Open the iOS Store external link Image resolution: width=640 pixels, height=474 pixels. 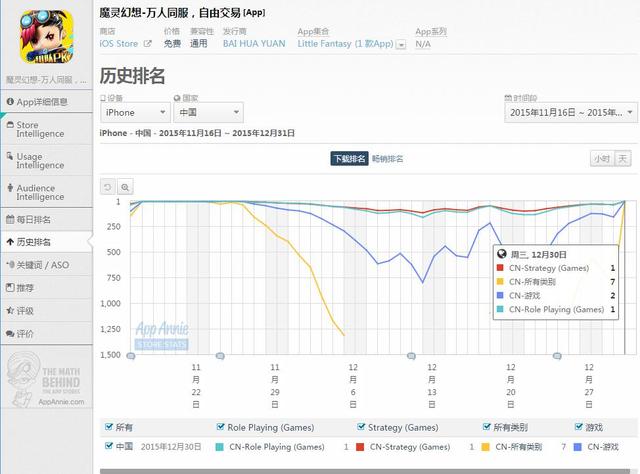(119, 44)
